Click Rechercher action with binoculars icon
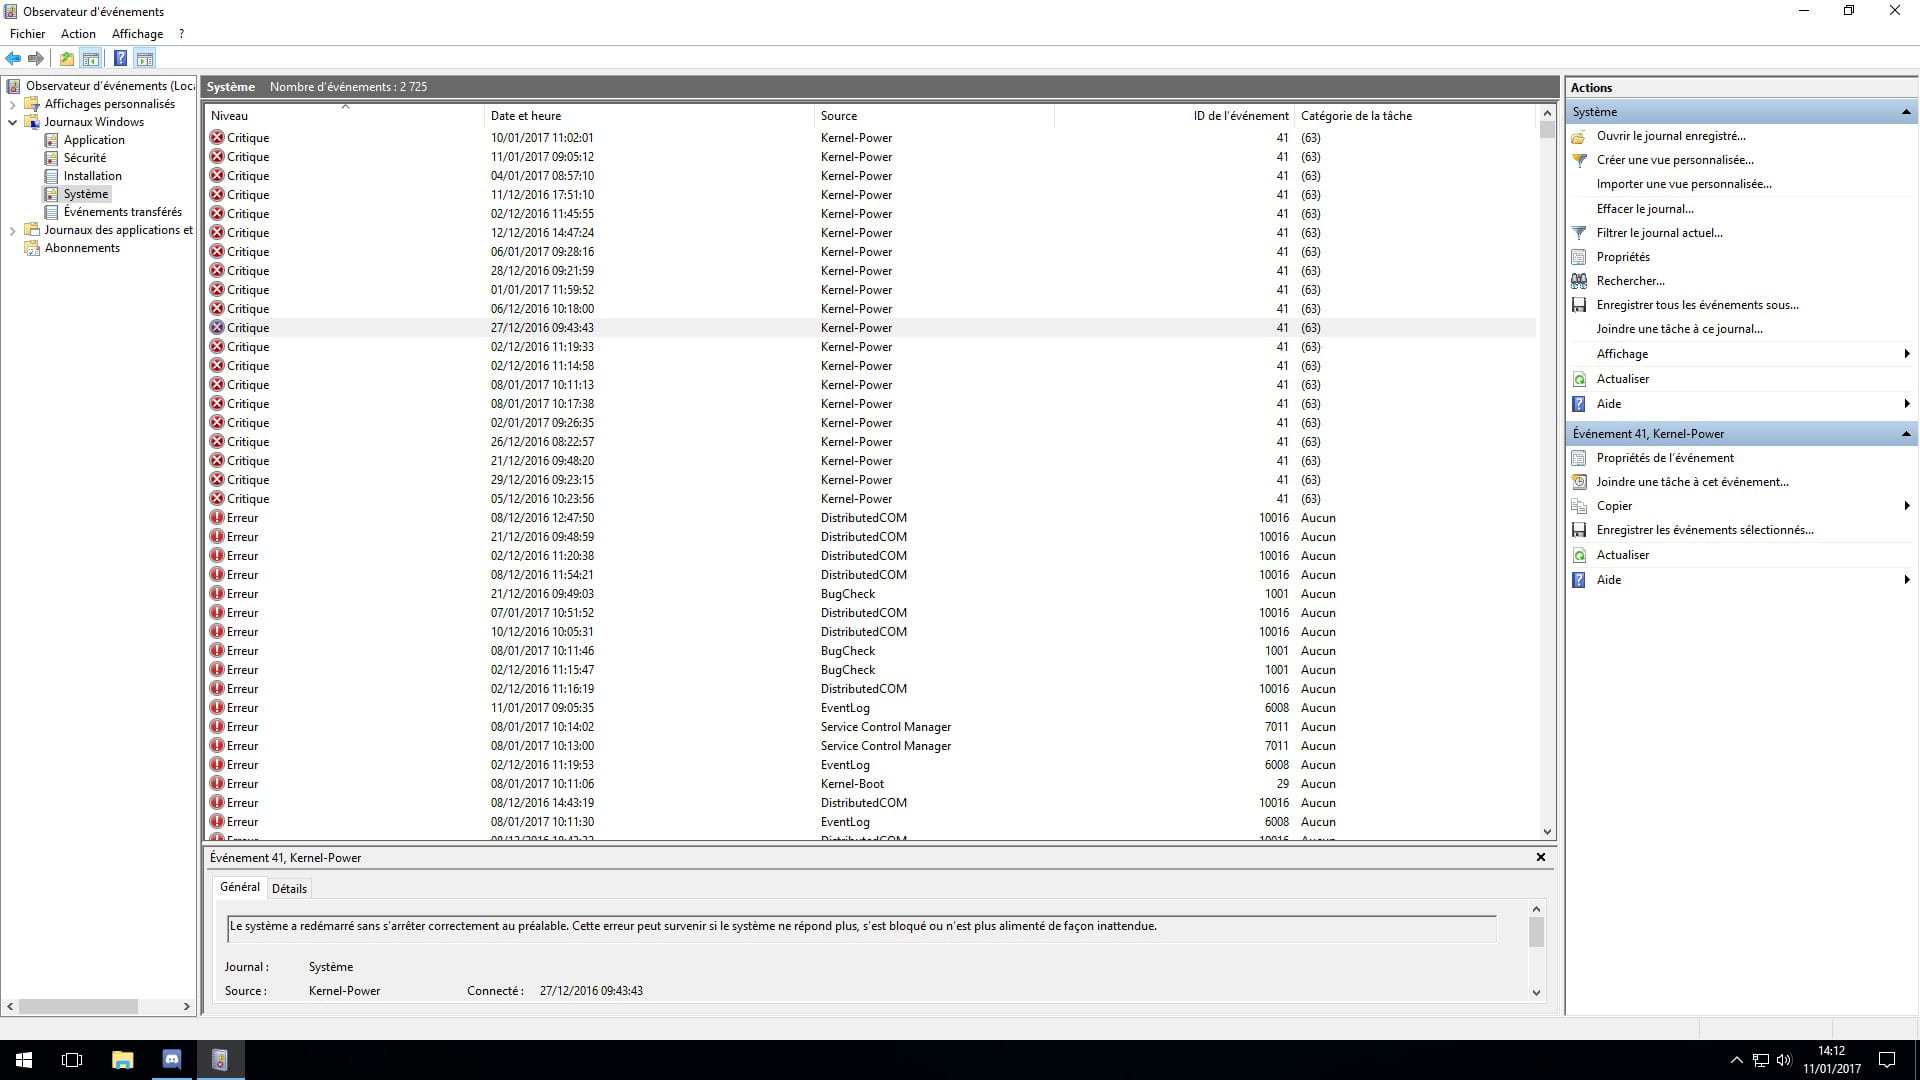This screenshot has width=1920, height=1080. (1630, 281)
